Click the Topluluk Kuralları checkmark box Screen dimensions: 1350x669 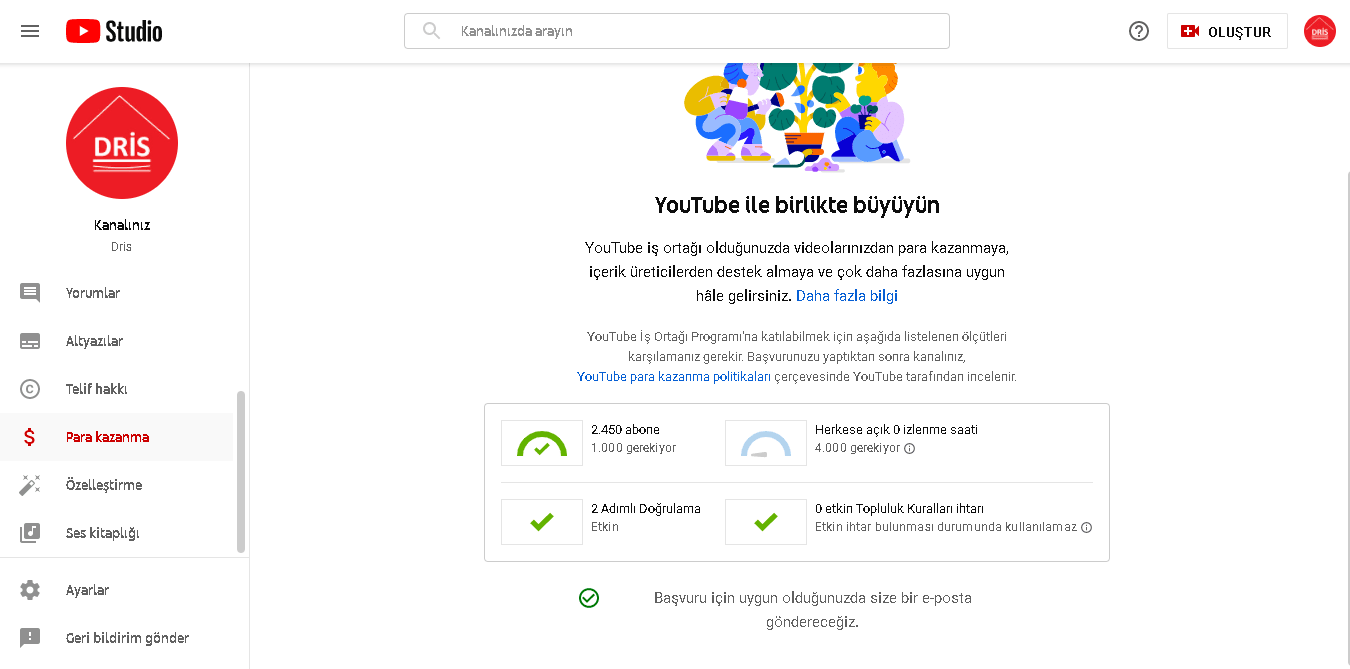coord(766,522)
